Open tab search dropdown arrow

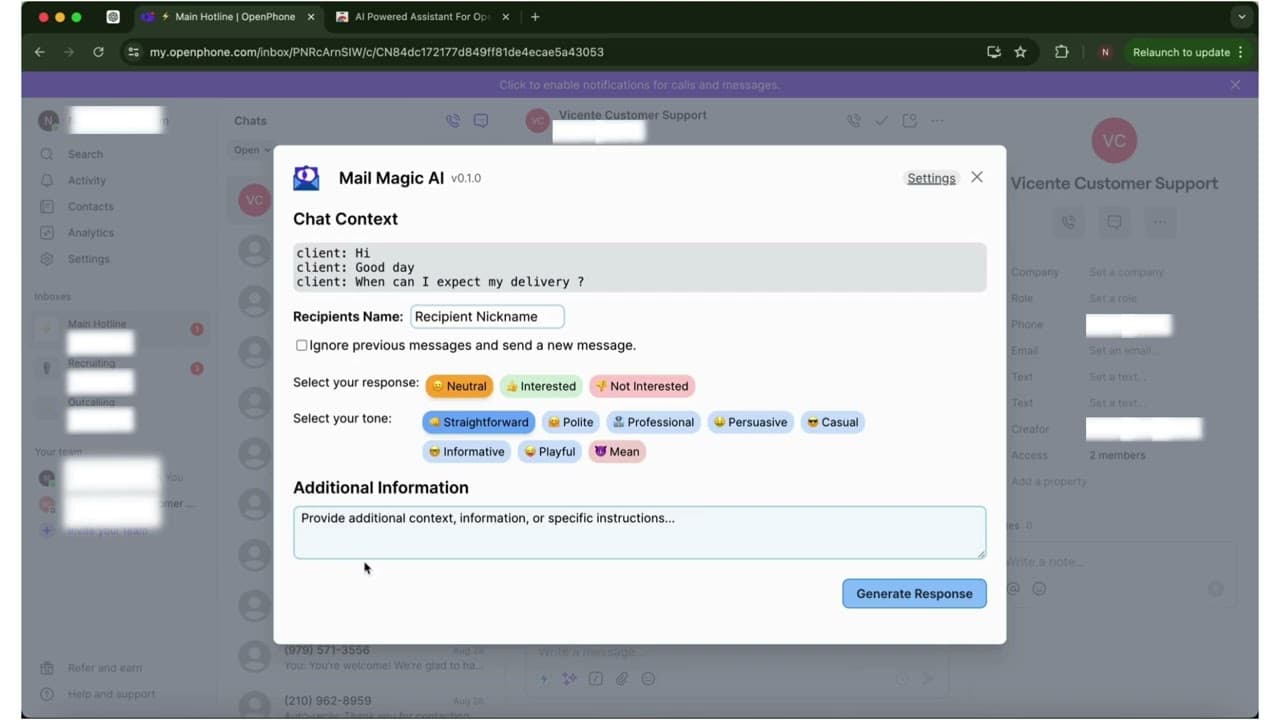point(1242,17)
